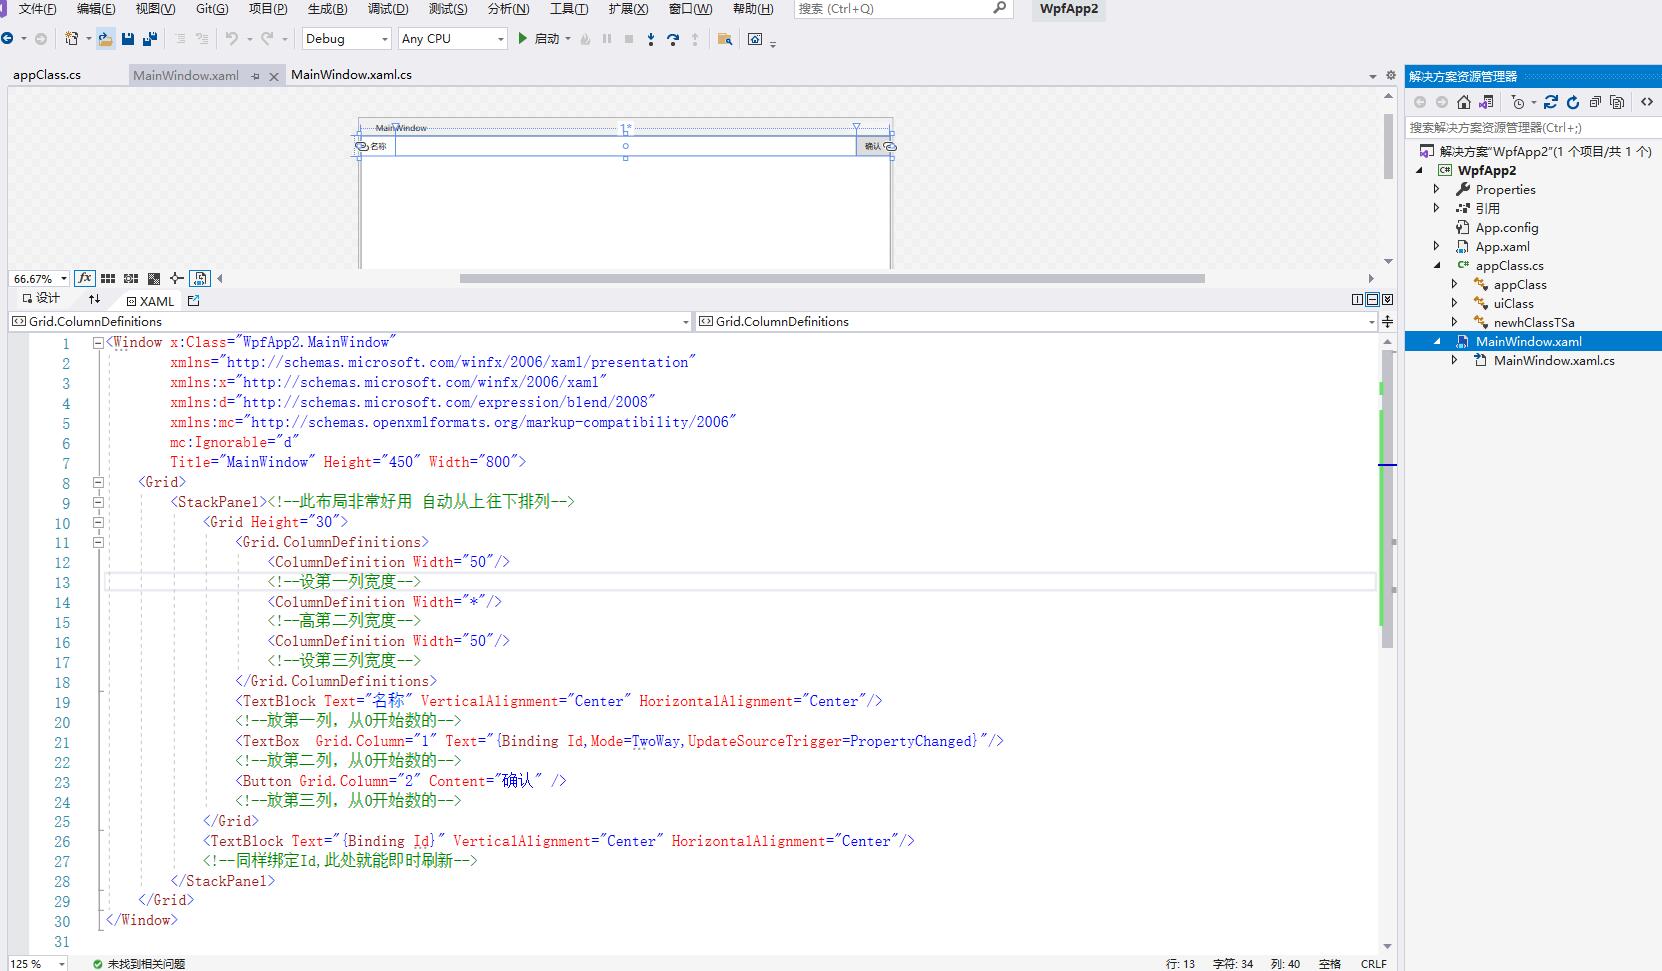
Task: Click the Solution Explorer search box
Action: 1530,127
